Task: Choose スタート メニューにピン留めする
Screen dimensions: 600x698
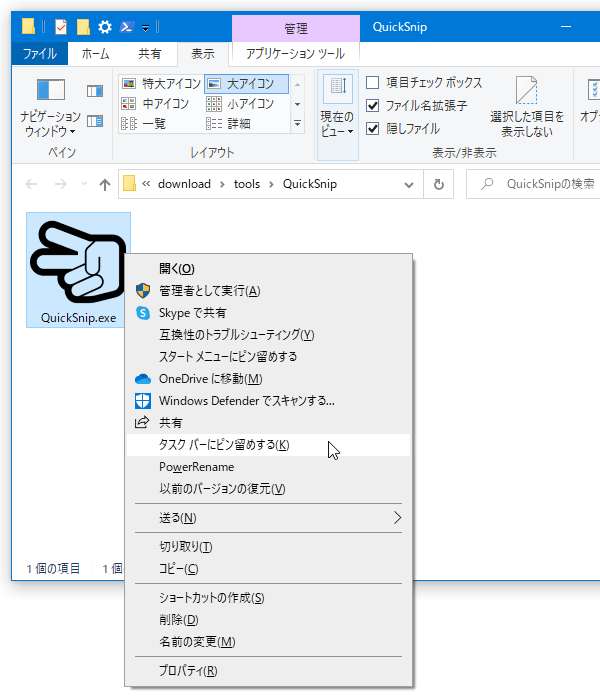Action: [268, 357]
